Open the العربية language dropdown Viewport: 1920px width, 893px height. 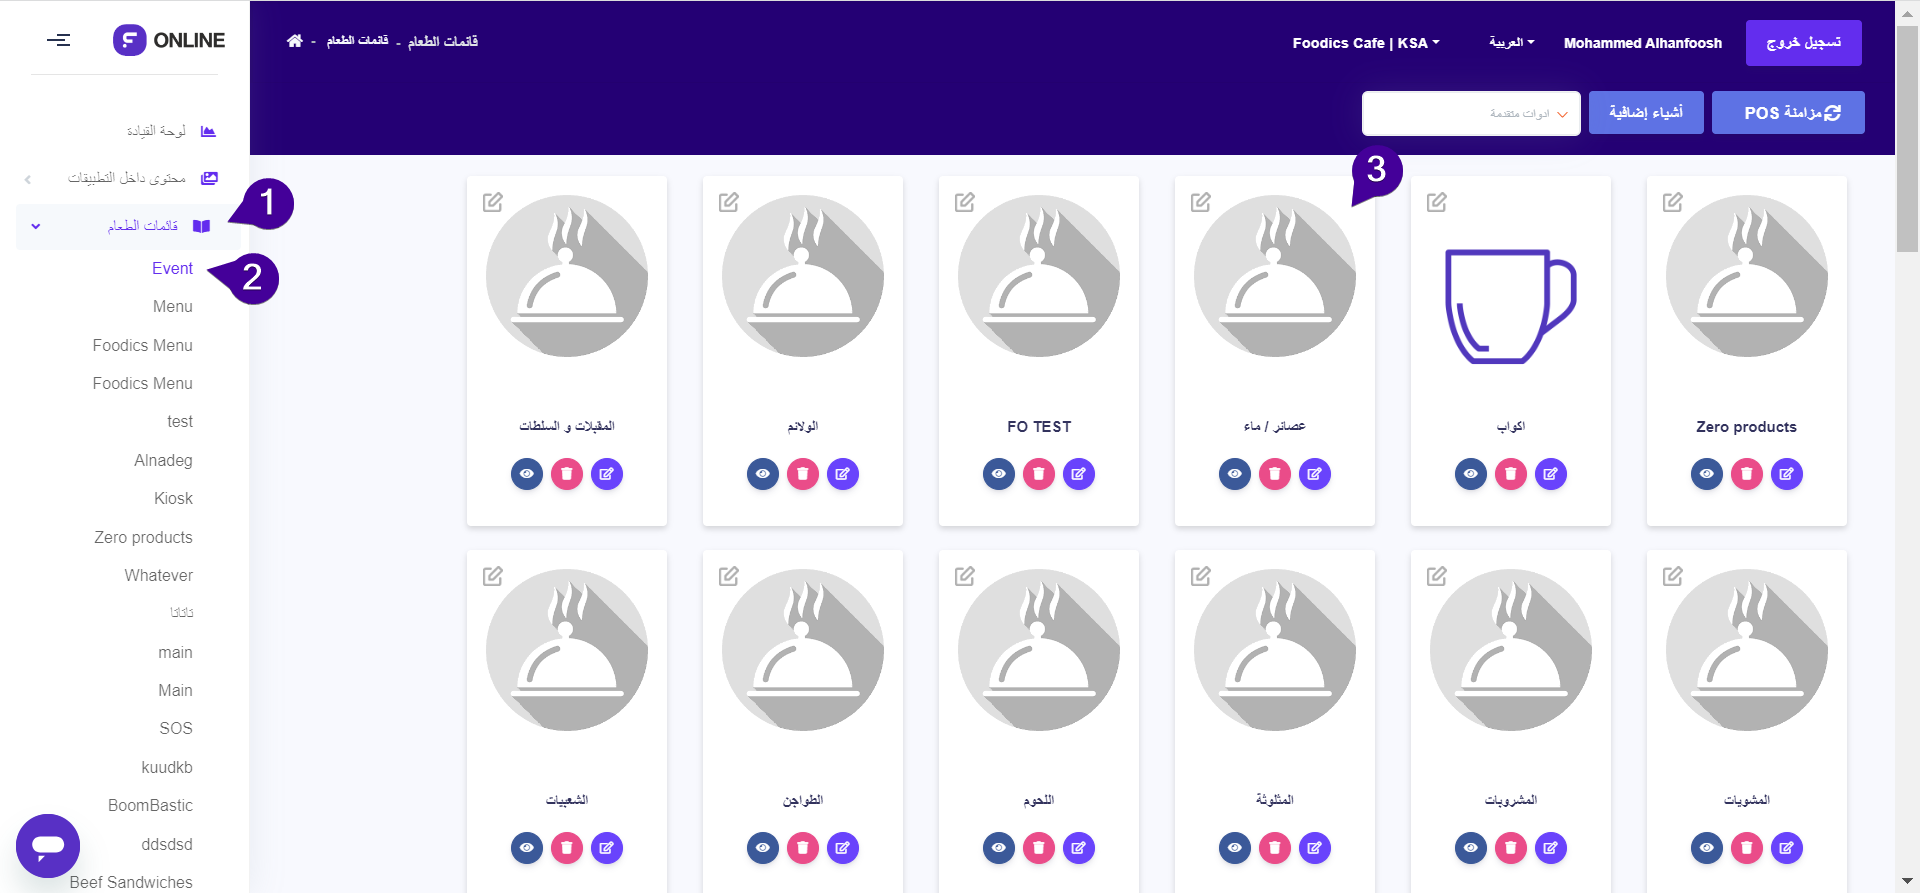(1511, 42)
